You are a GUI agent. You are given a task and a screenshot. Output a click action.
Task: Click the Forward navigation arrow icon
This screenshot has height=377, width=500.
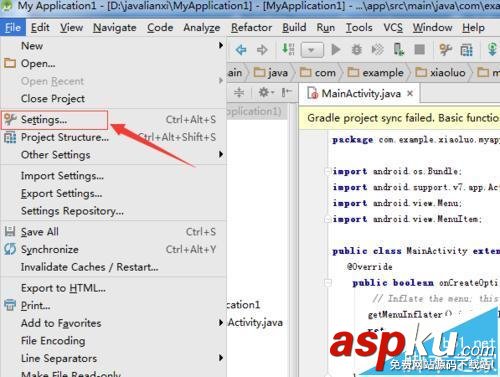point(262,50)
